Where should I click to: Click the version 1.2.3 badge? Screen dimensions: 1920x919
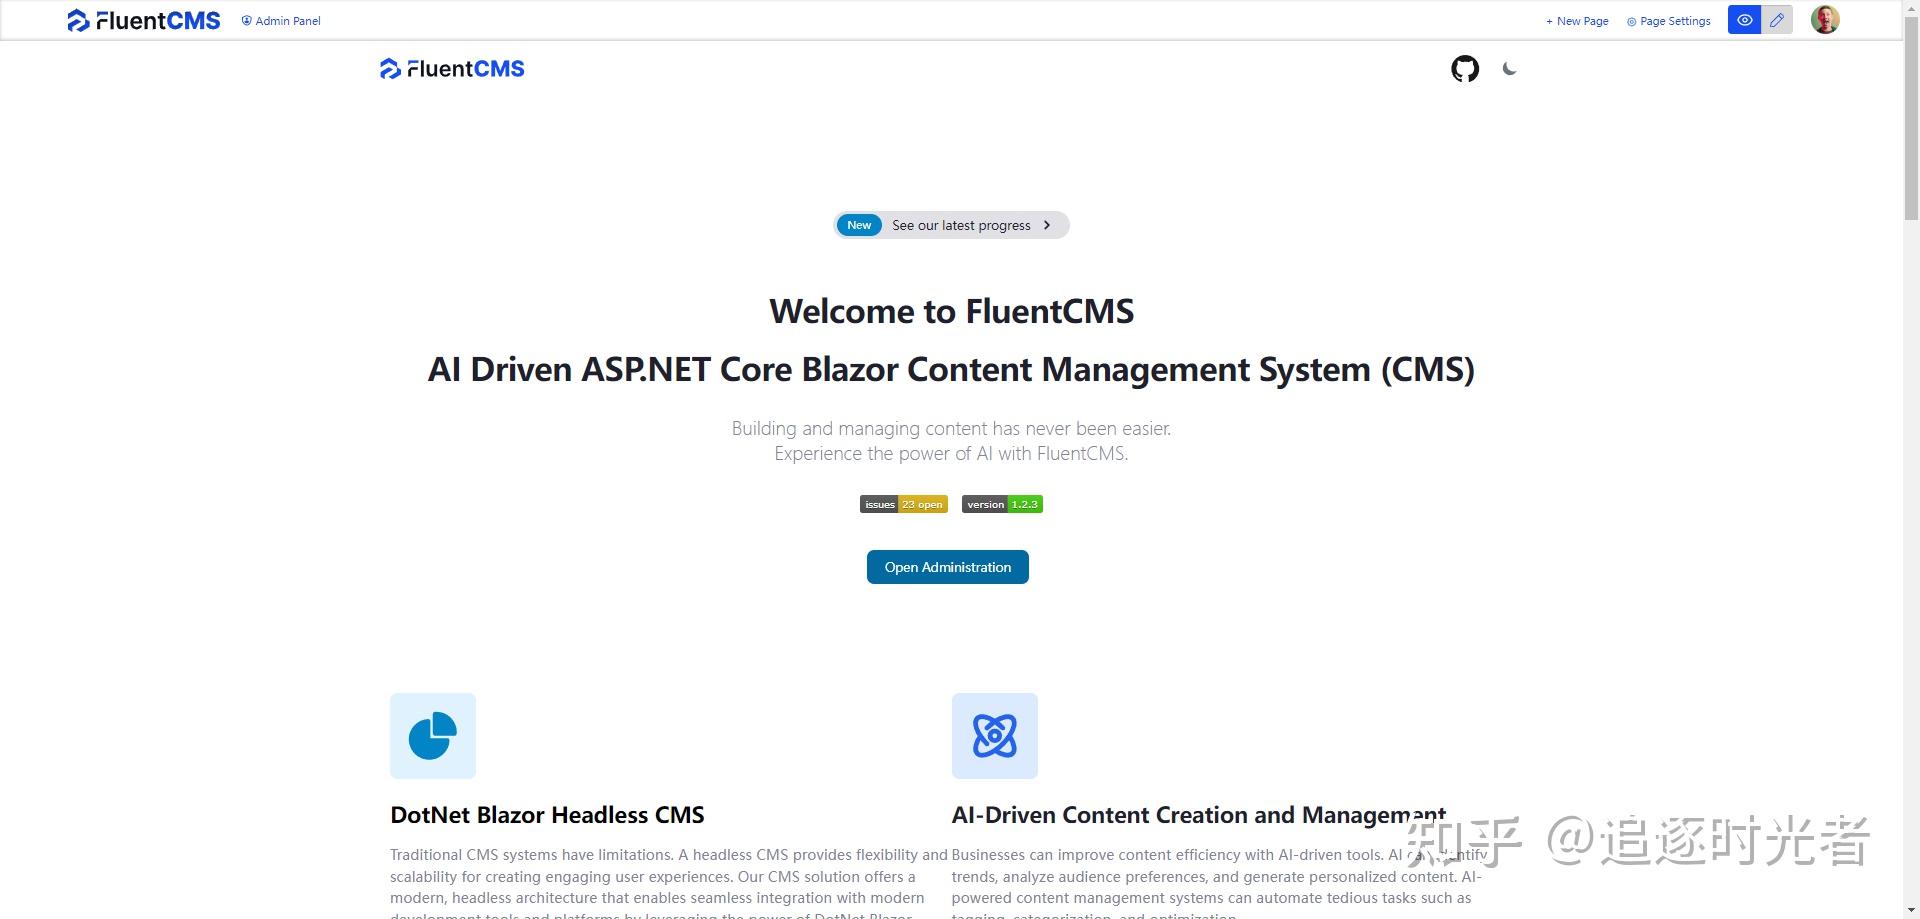[1002, 504]
